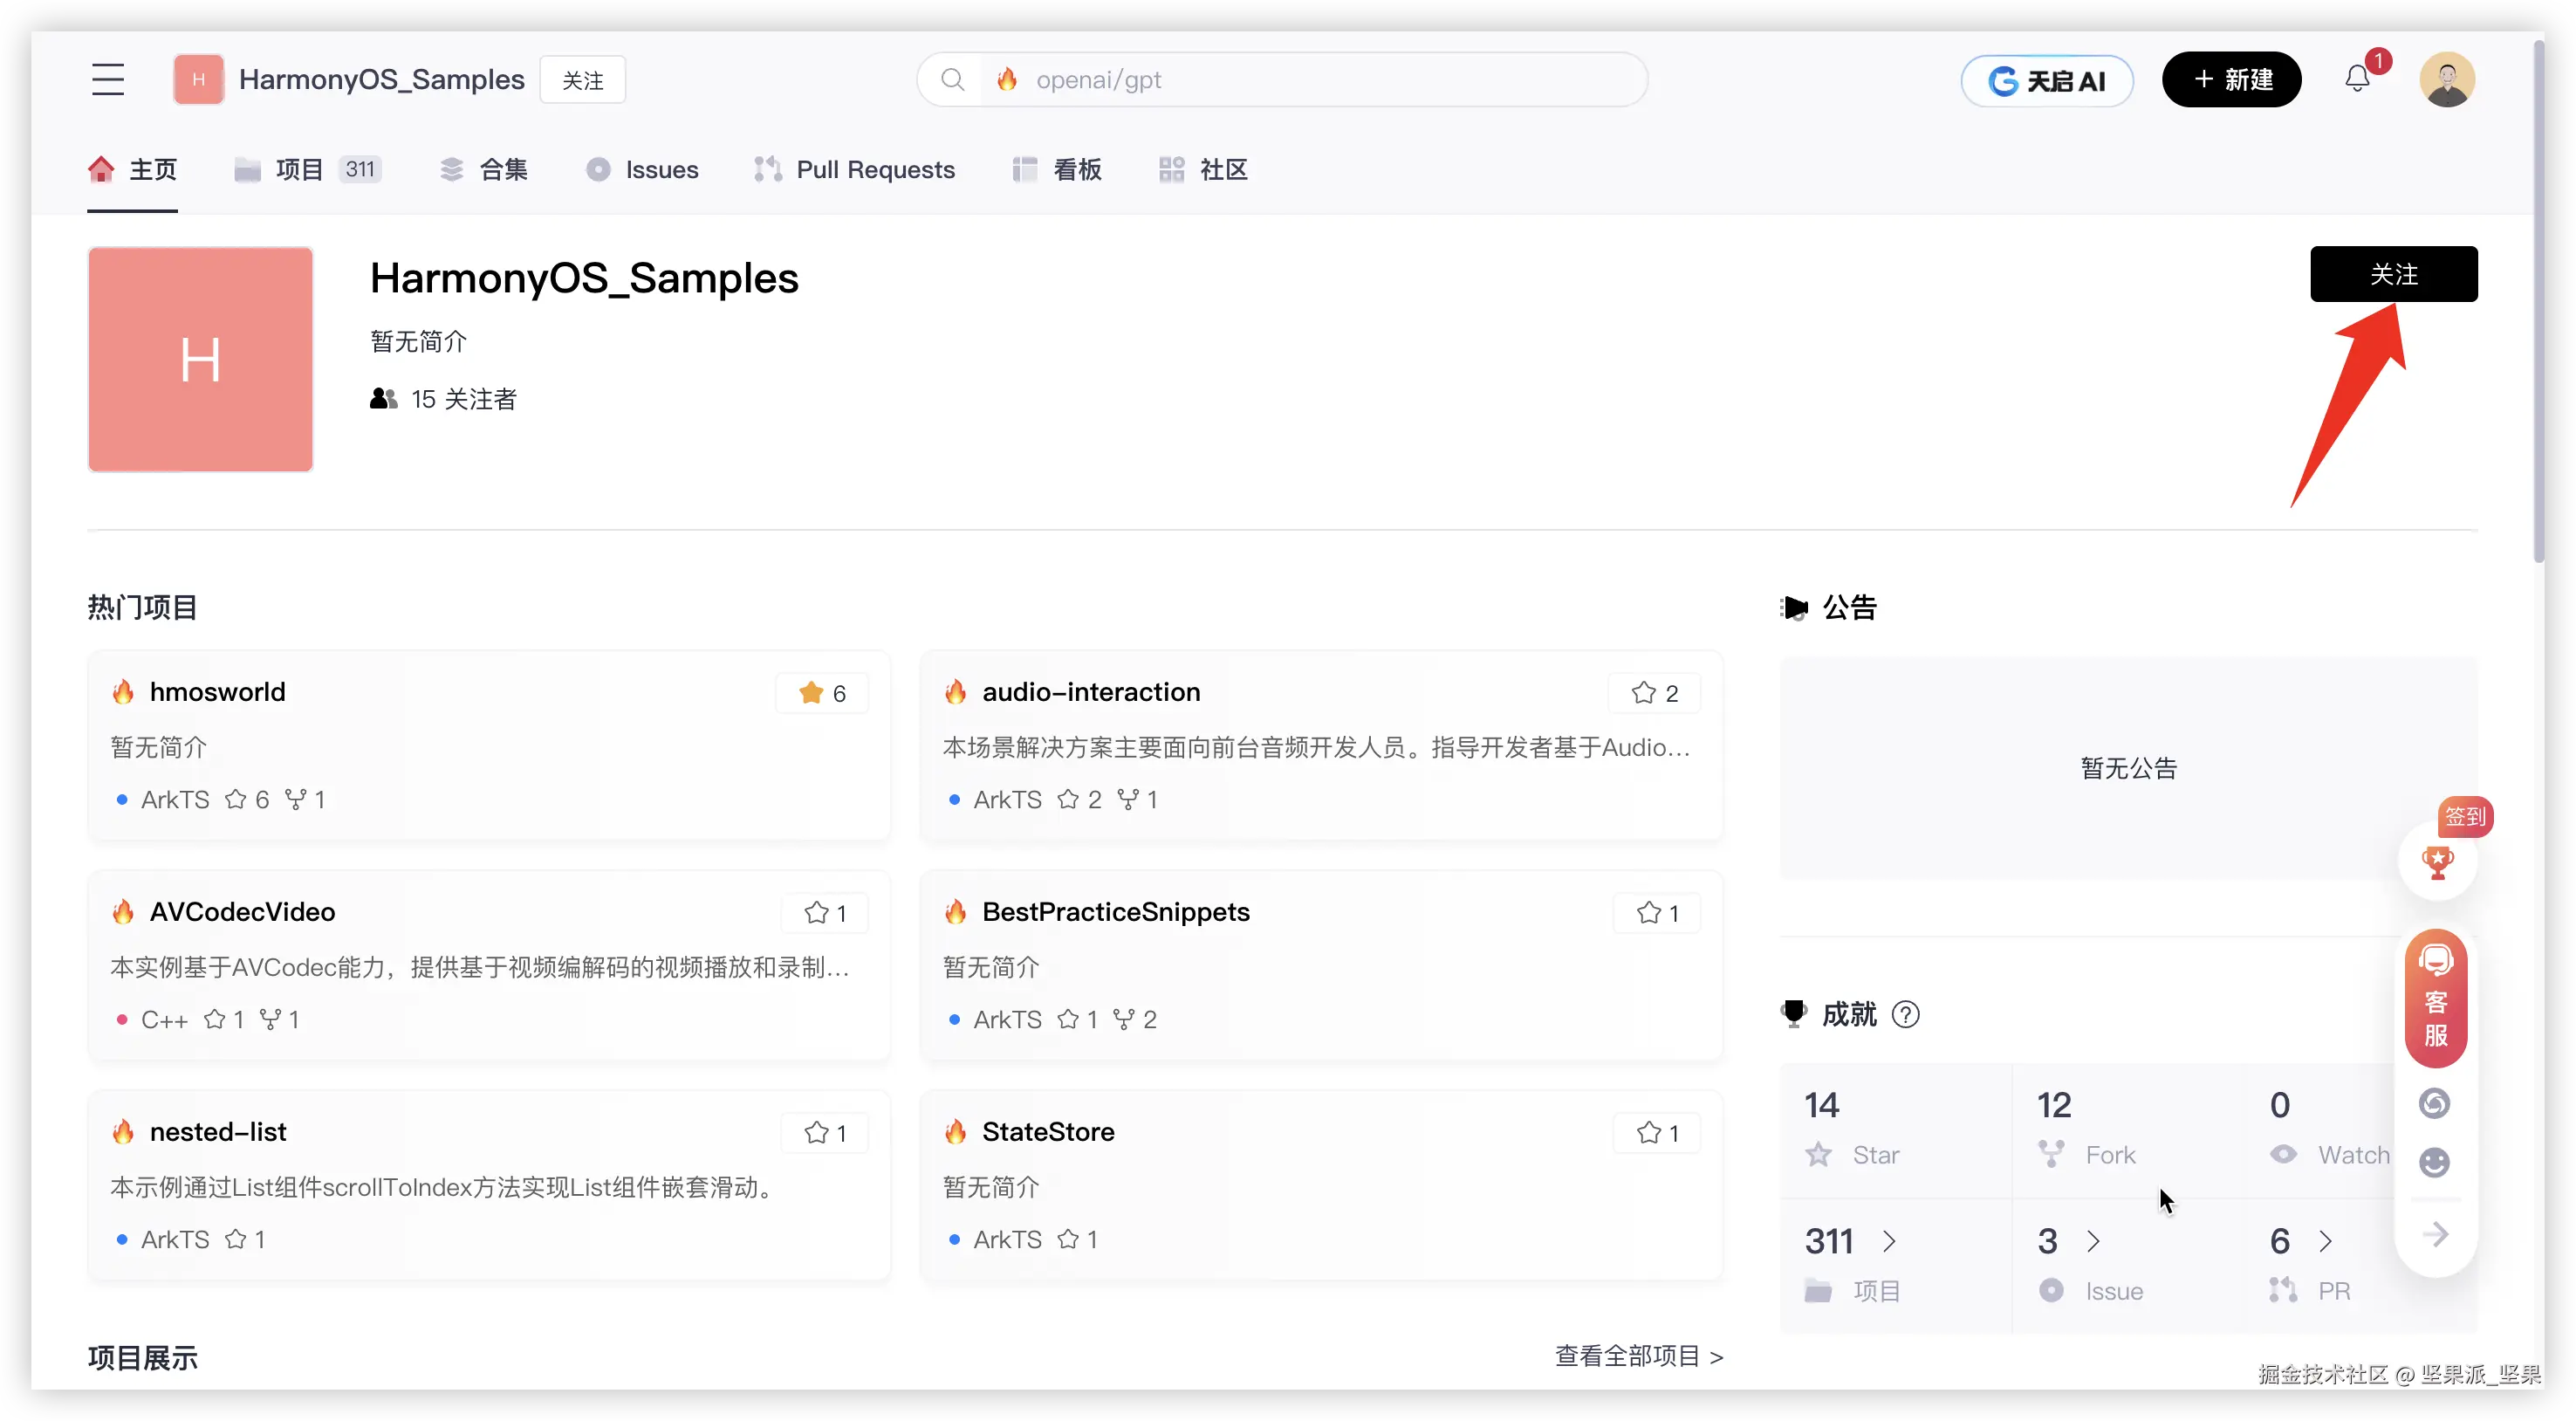Expand the 3 Issue chevron
This screenshot has width=2576, height=1421.
pyautogui.click(x=2094, y=1241)
